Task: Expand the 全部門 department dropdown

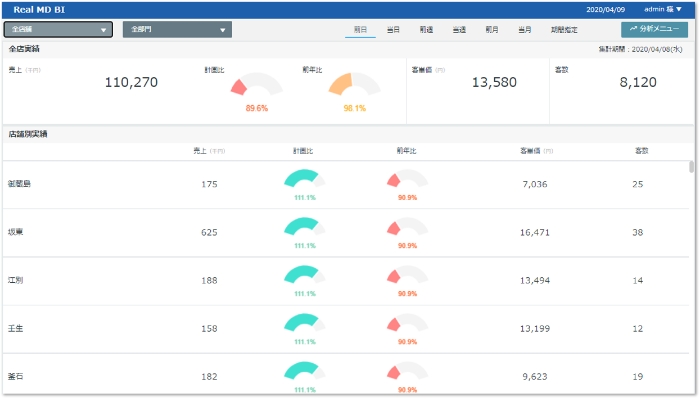Action: coord(177,29)
